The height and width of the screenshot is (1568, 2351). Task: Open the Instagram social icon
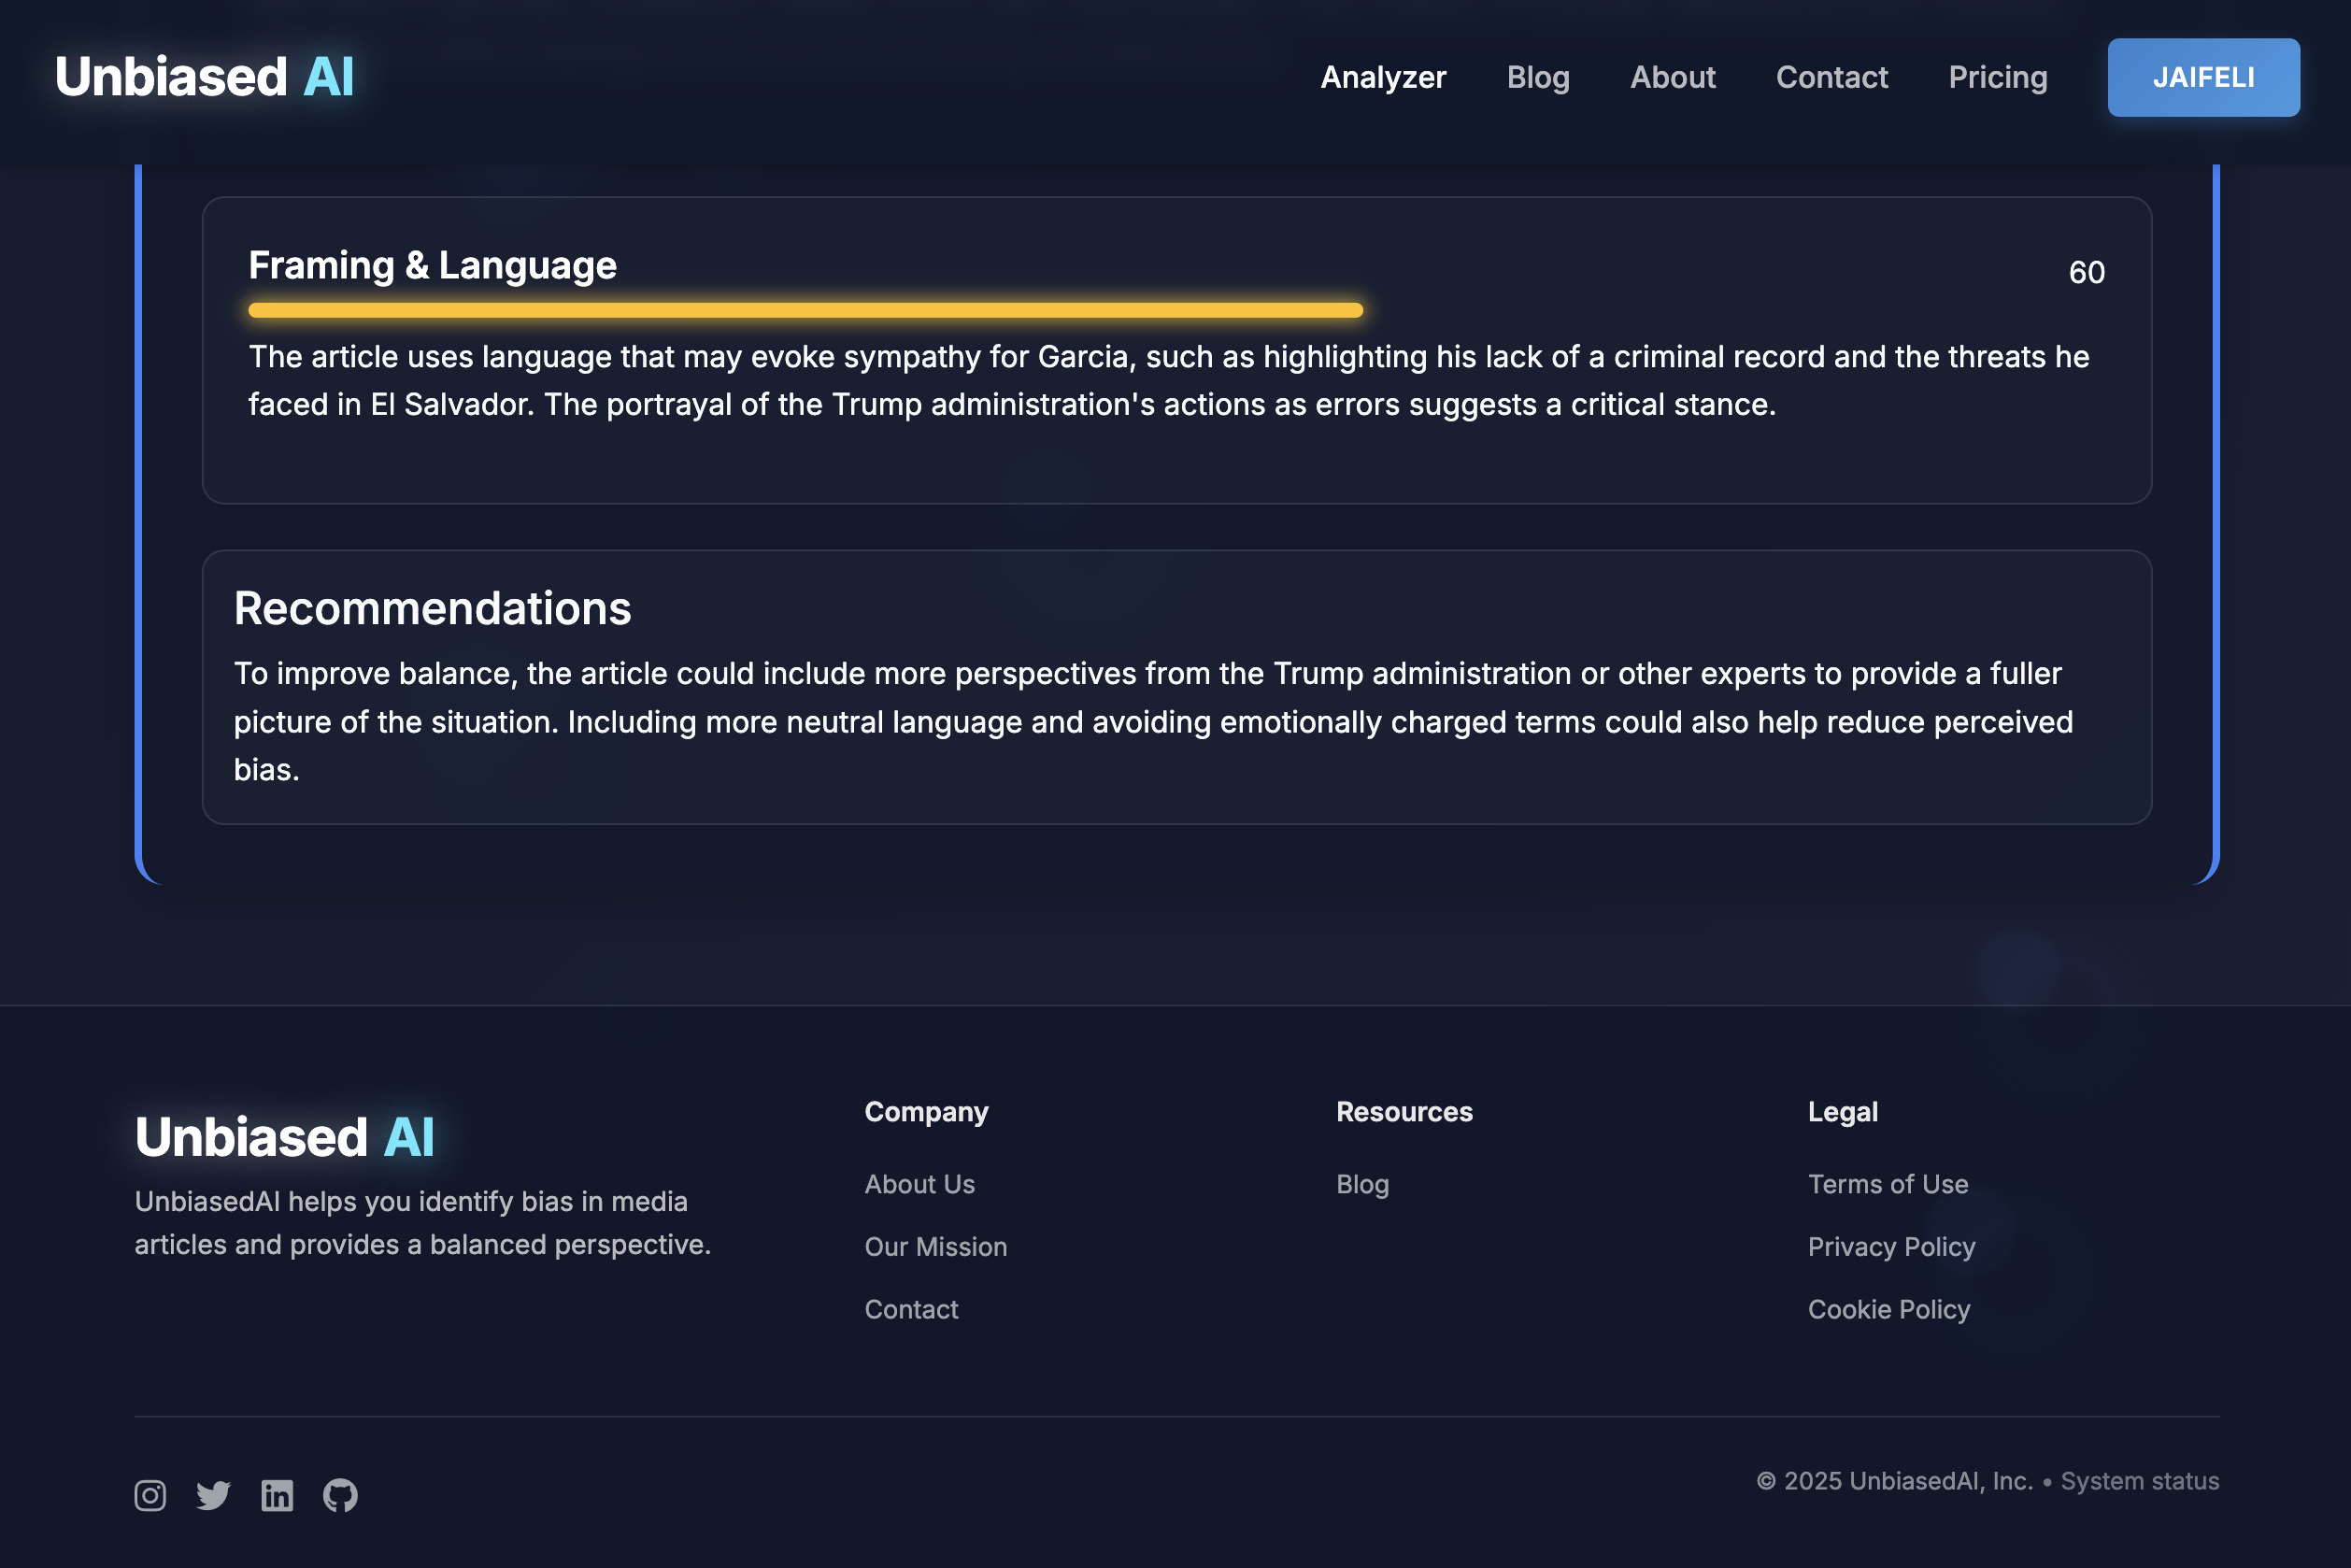pyautogui.click(x=150, y=1495)
